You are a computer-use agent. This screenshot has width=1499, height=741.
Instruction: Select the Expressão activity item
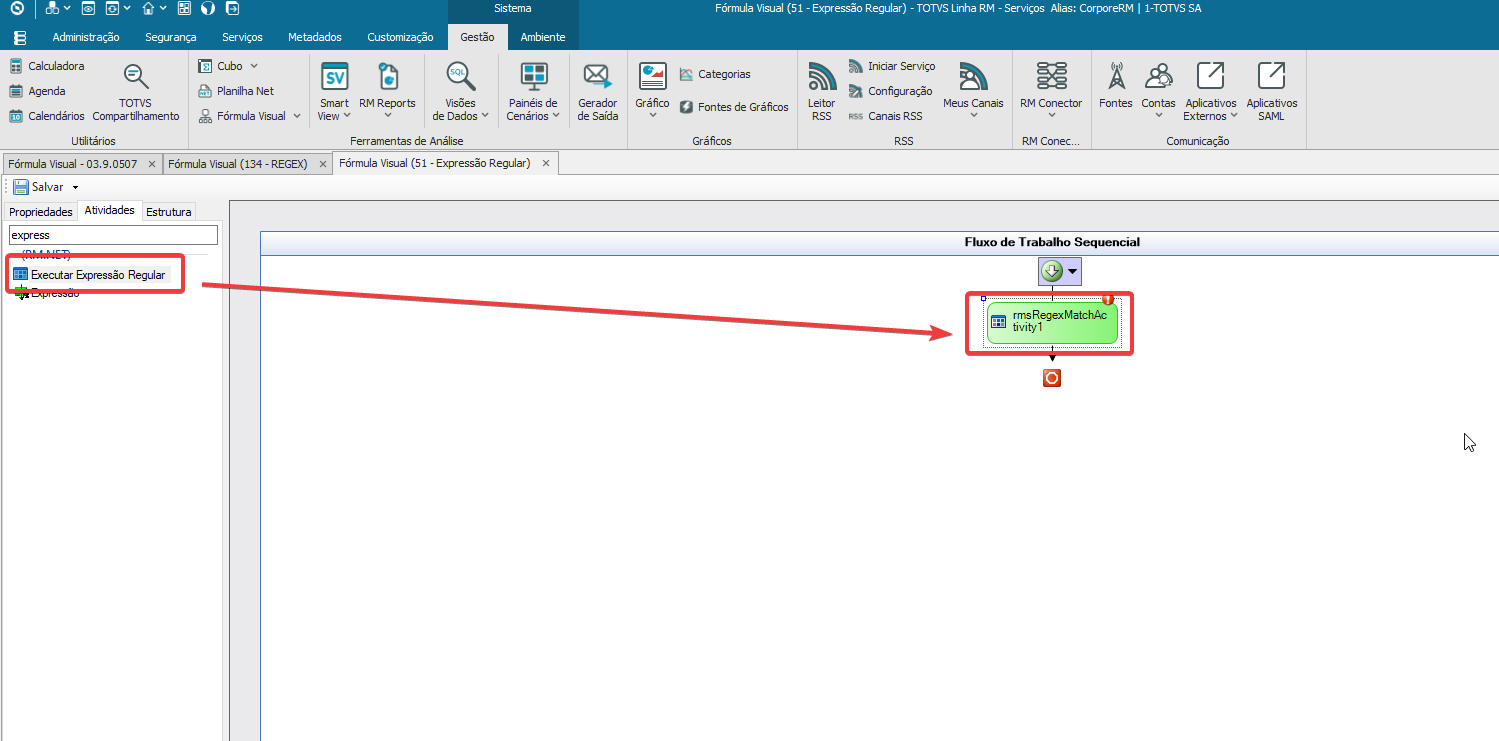(47, 293)
